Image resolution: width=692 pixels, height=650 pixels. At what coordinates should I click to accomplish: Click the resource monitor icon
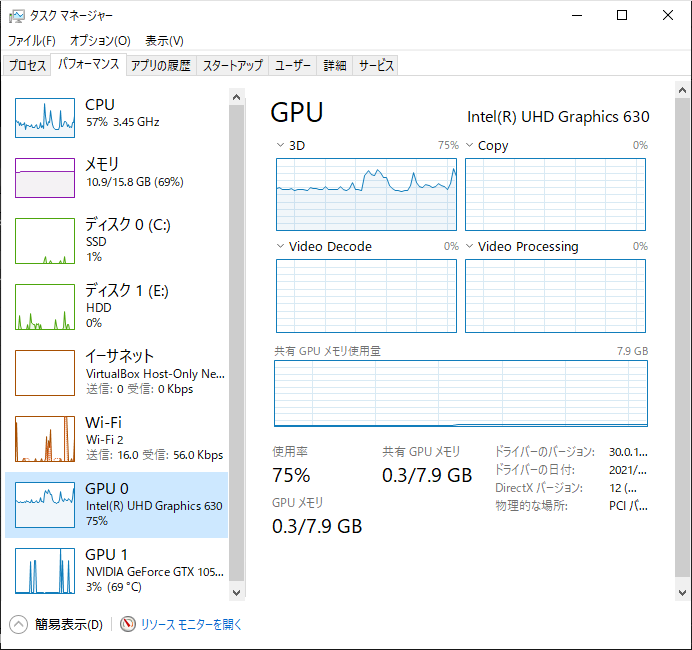tap(128, 624)
